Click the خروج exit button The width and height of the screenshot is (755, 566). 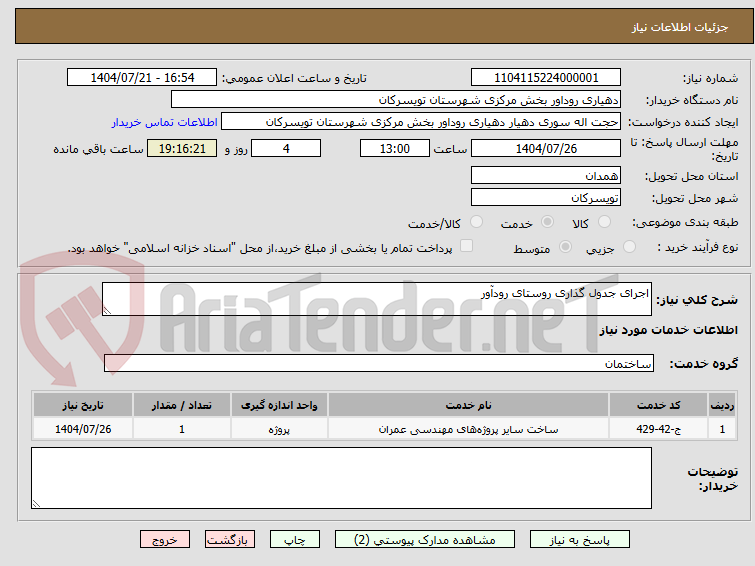click(165, 540)
